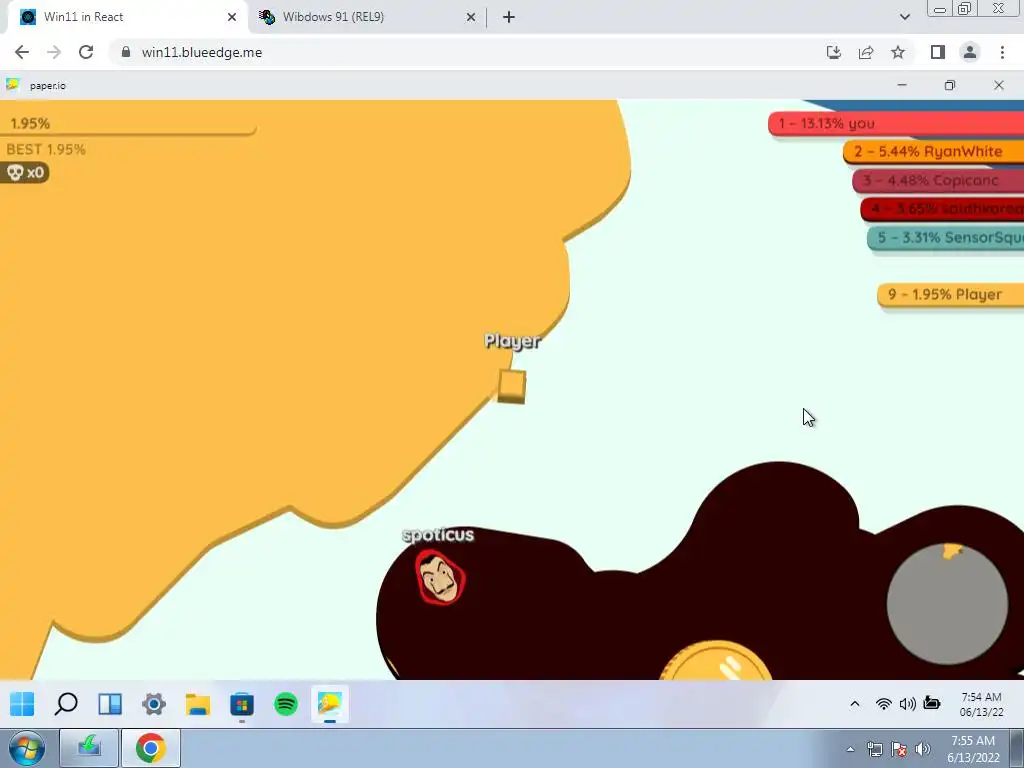Viewport: 1024px width, 768px height.
Task: Select Chrome in the Windows 7 taskbar
Action: coord(151,748)
